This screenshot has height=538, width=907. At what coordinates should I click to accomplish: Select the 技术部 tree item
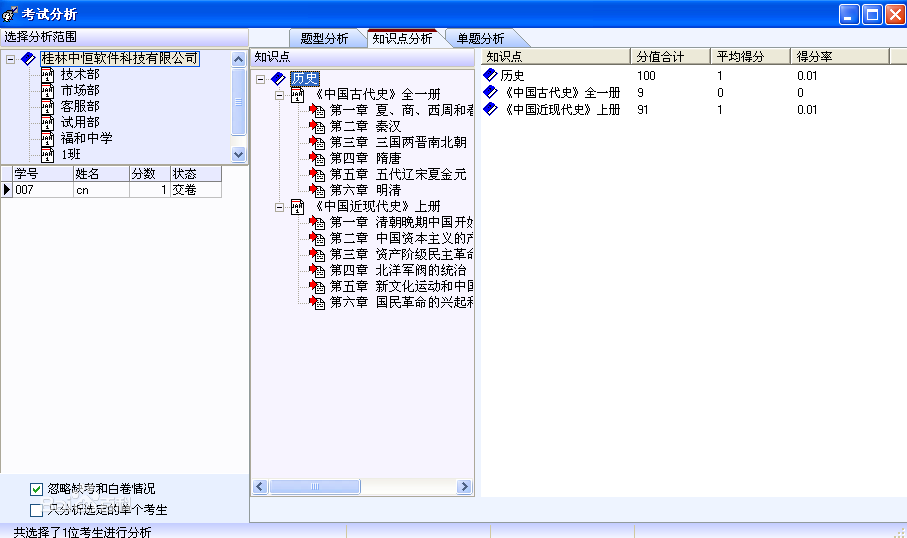point(80,75)
